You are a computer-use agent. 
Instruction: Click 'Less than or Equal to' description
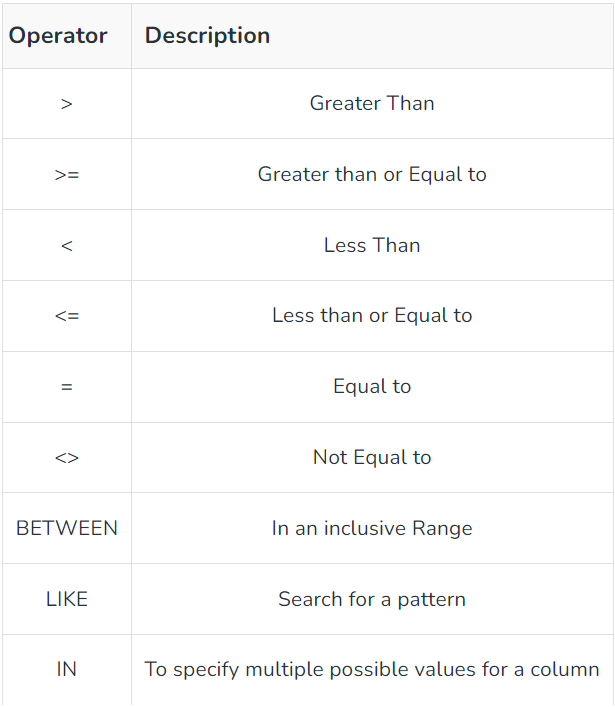(x=372, y=316)
